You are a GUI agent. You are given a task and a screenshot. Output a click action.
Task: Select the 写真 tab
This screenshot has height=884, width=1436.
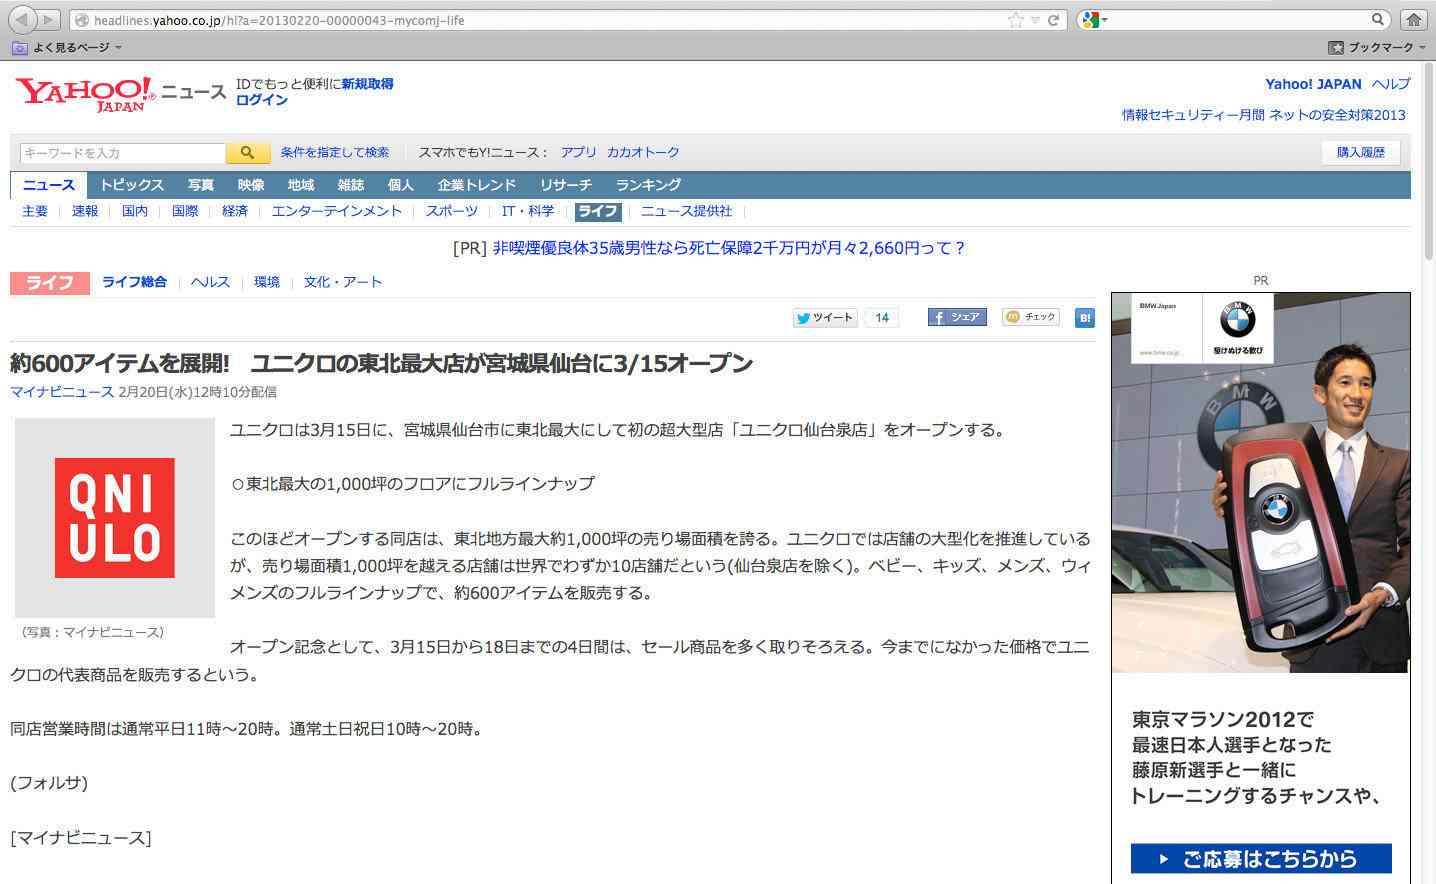(x=201, y=185)
